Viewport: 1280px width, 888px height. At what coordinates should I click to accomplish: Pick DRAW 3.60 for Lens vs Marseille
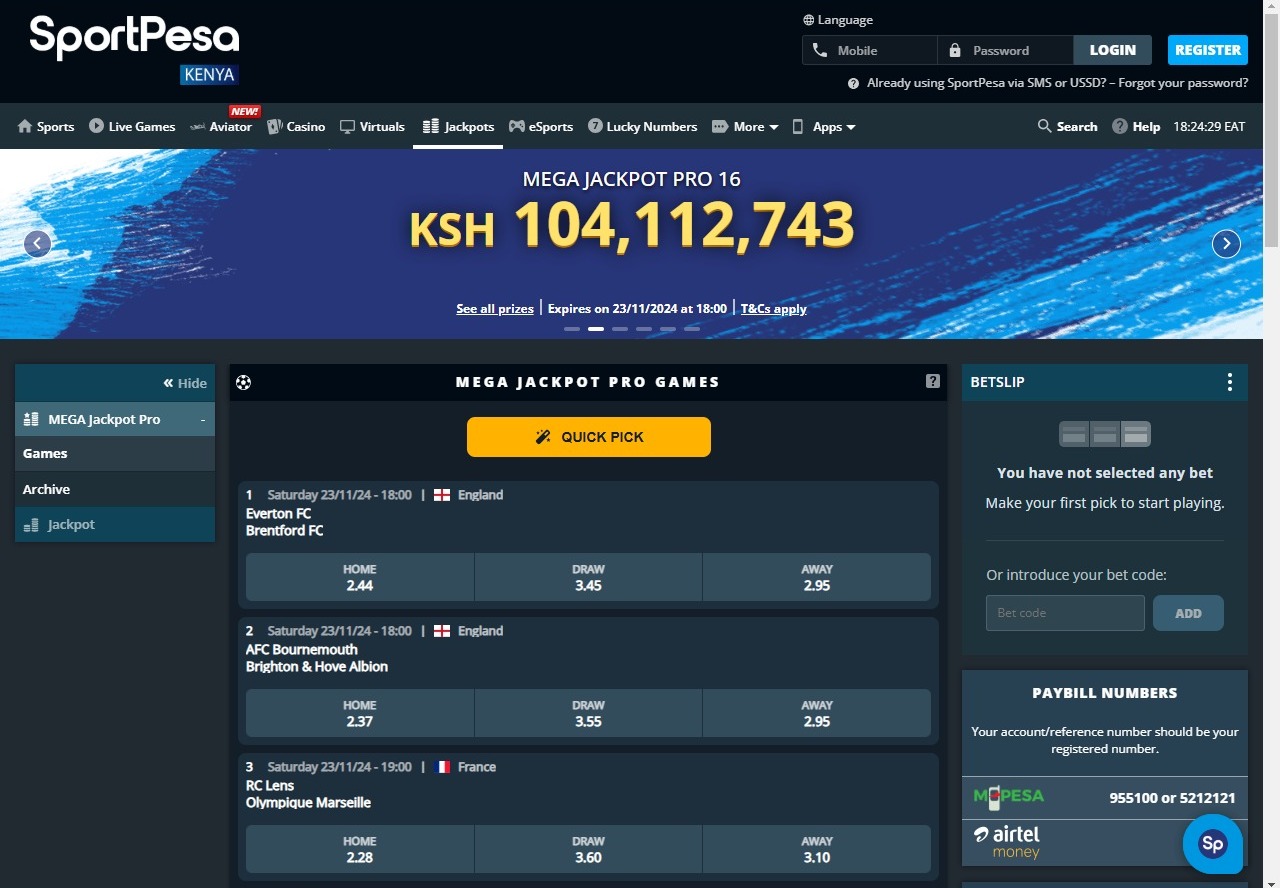(588, 849)
